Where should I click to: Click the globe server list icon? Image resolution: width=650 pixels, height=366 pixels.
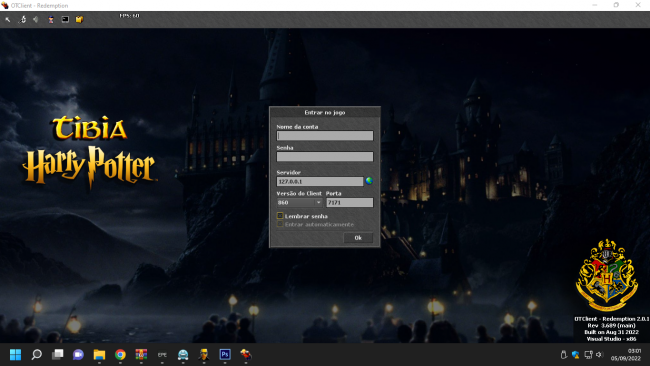tap(369, 181)
